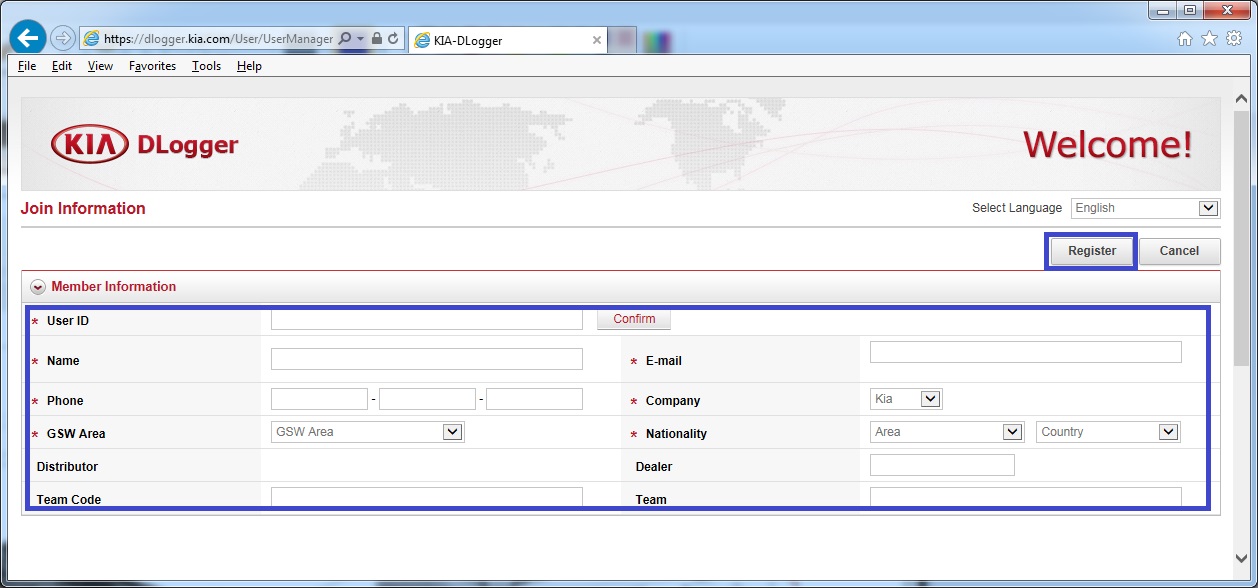Click the middle Phone number box
The image size is (1258, 588).
[427, 399]
